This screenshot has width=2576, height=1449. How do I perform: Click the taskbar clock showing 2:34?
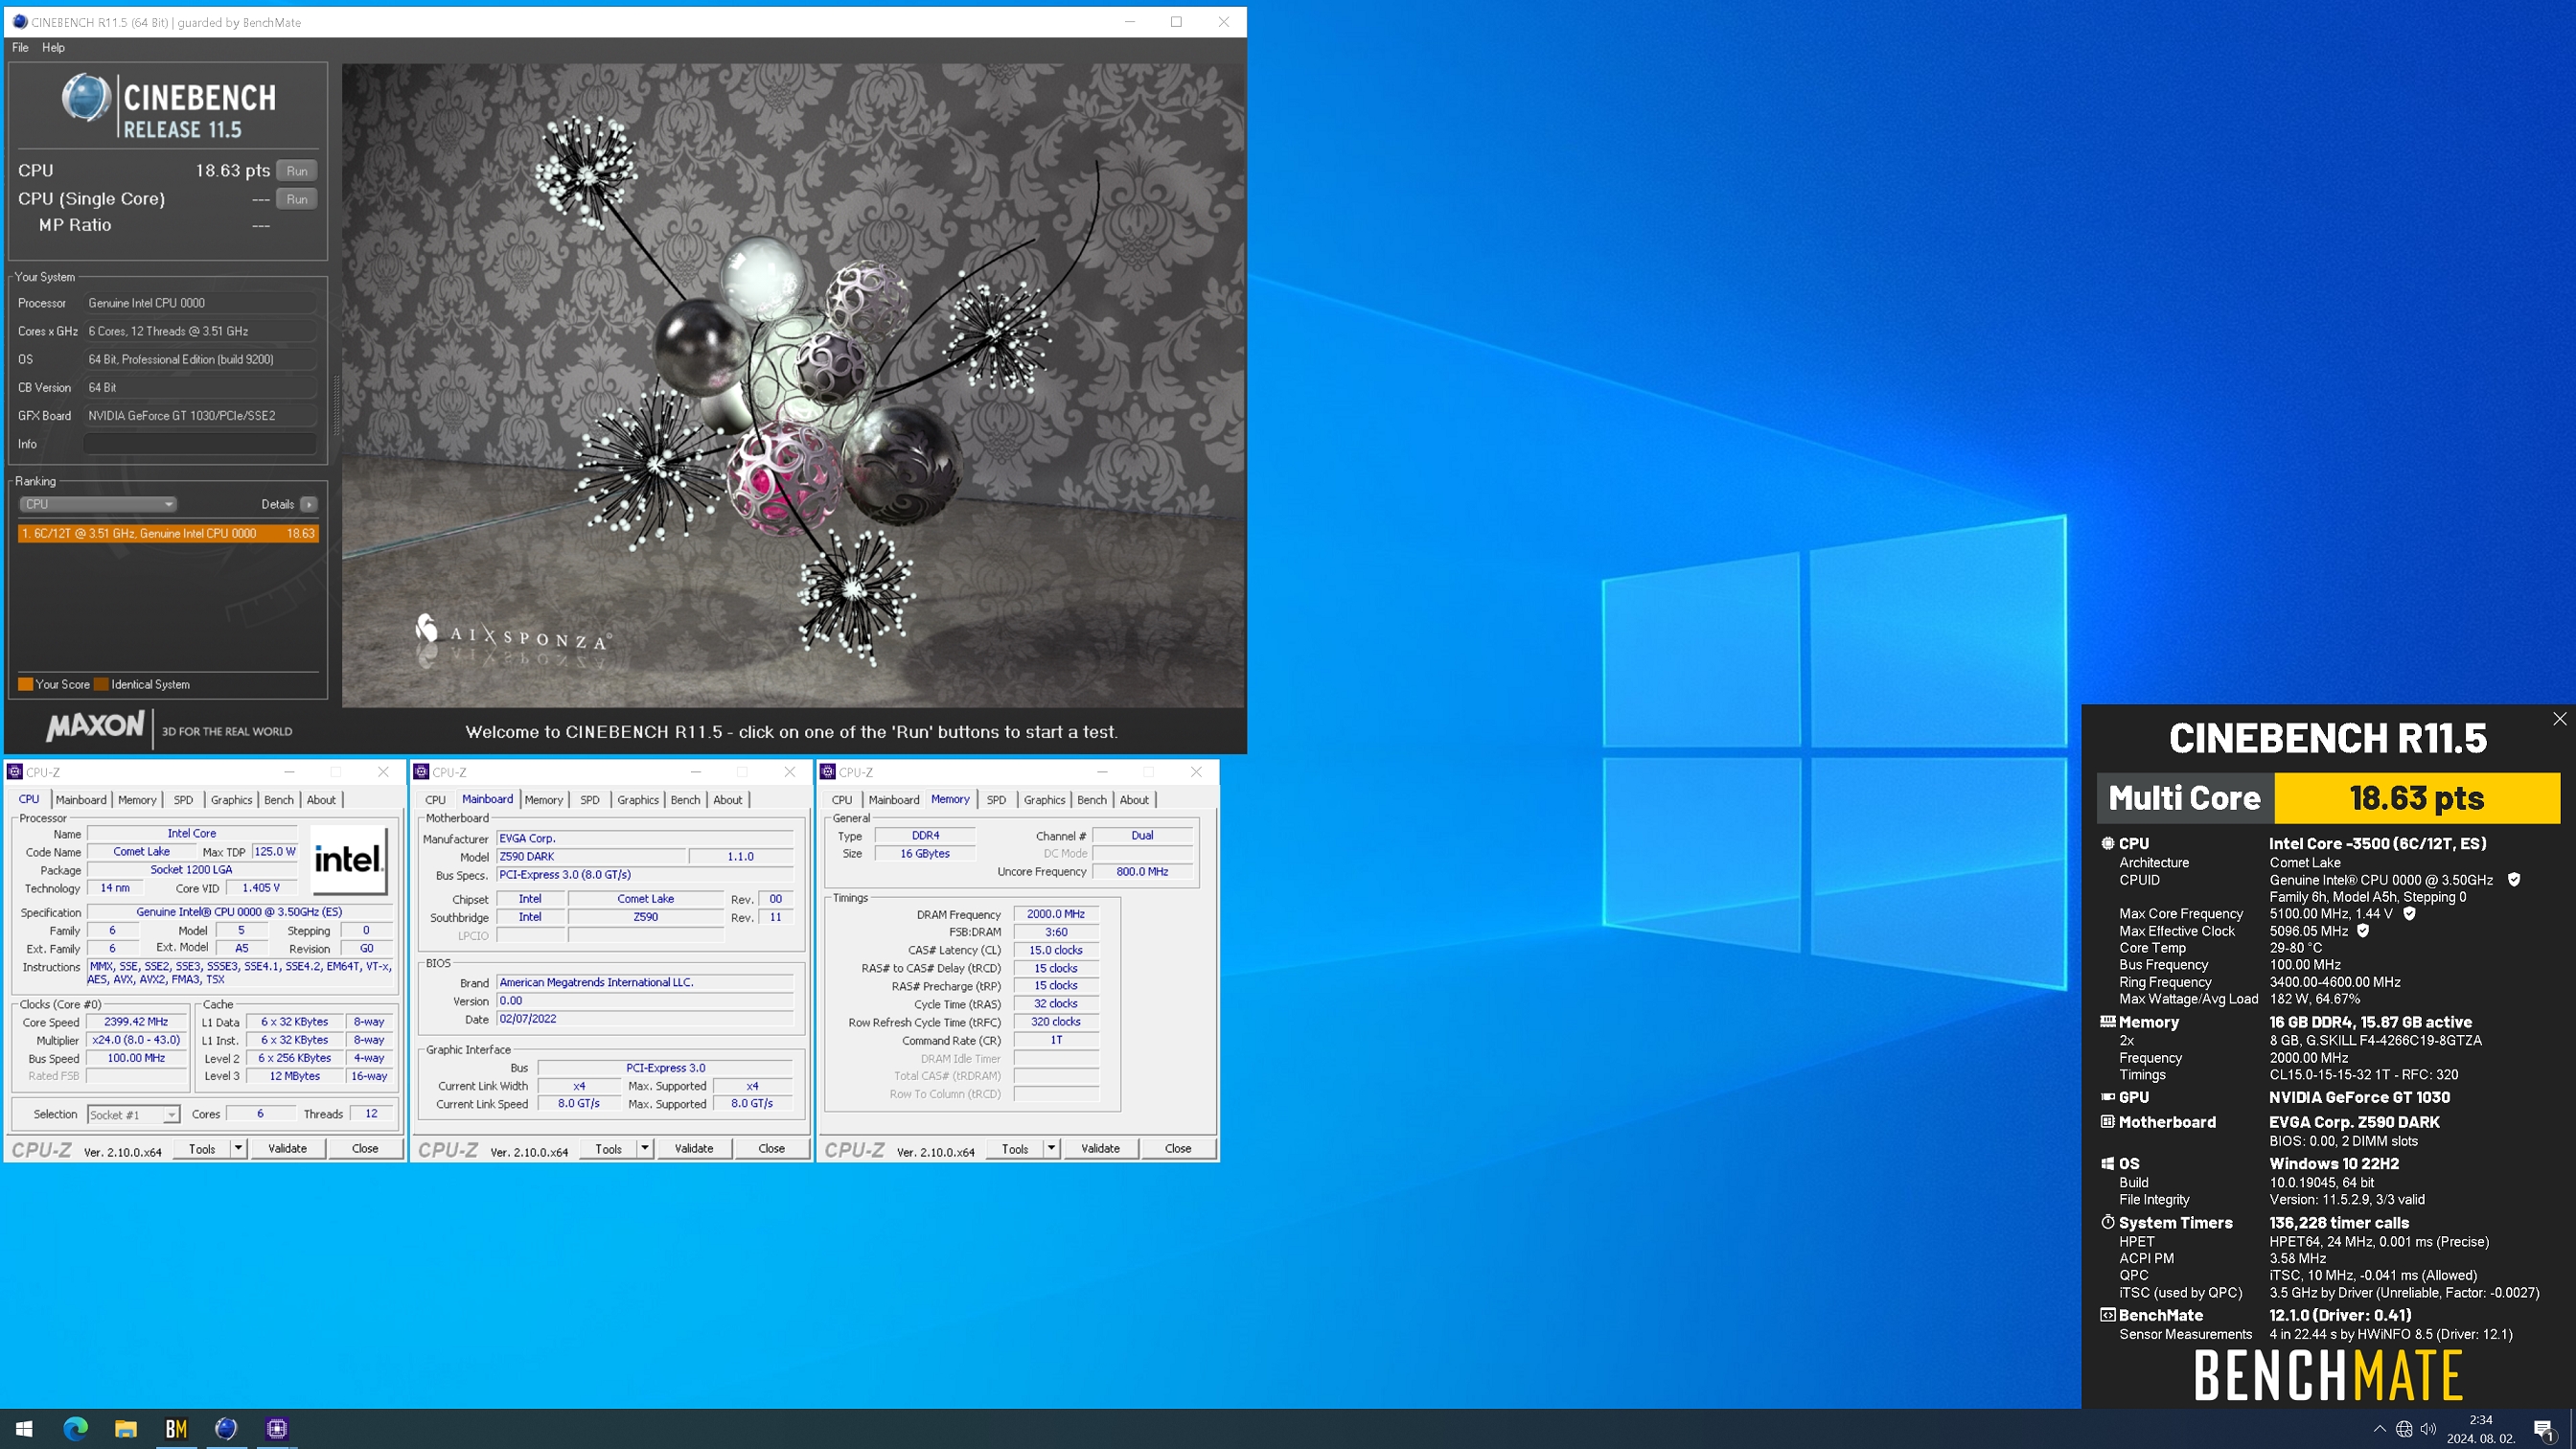pos(2481,1429)
